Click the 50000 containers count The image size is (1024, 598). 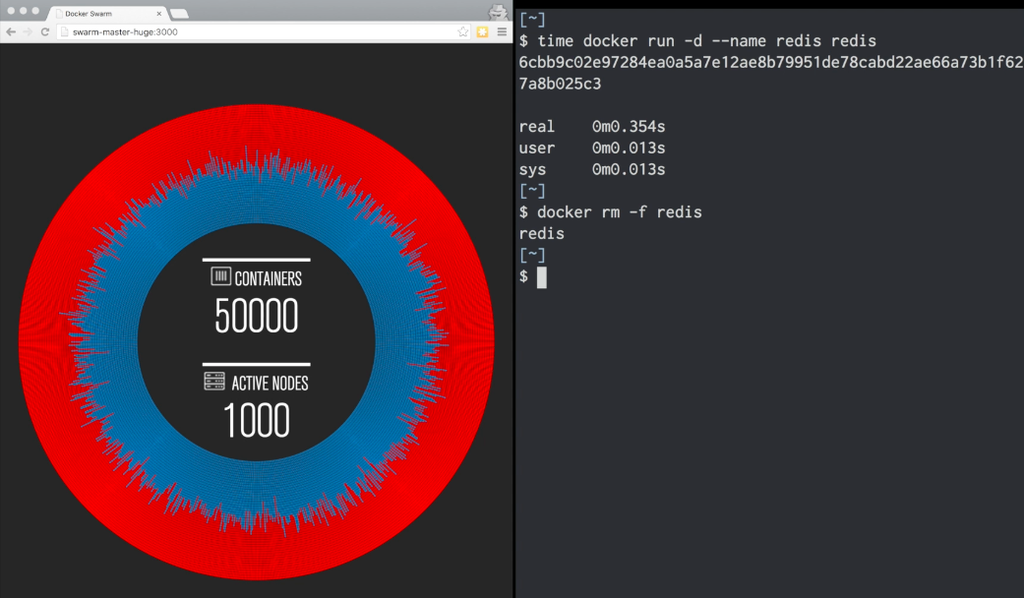(256, 315)
